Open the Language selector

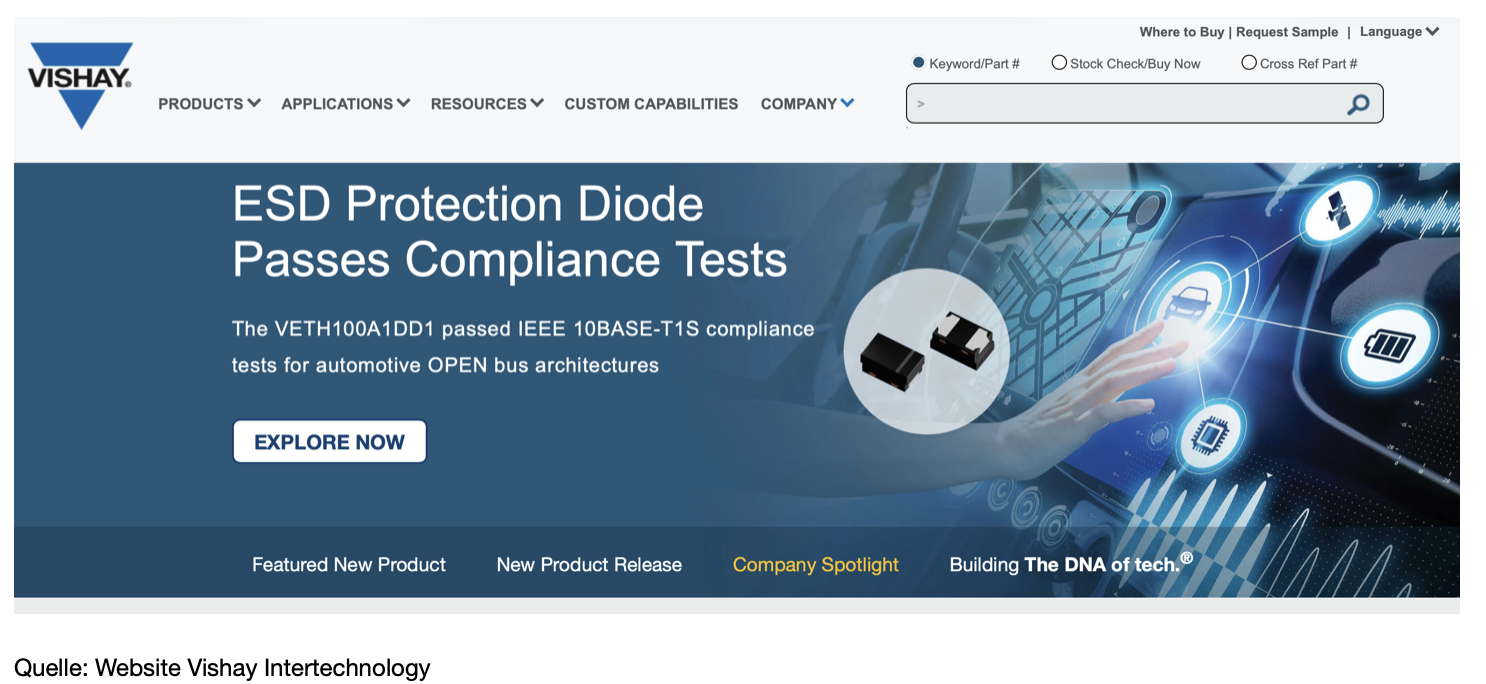pos(1399,32)
